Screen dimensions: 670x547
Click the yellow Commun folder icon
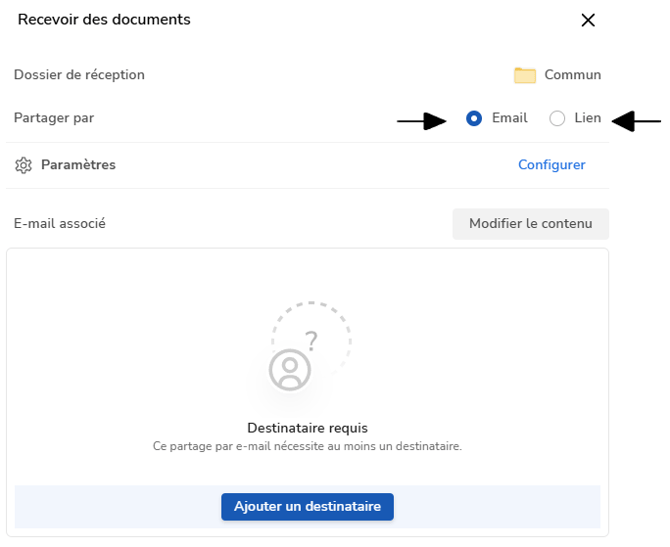[x=525, y=75]
